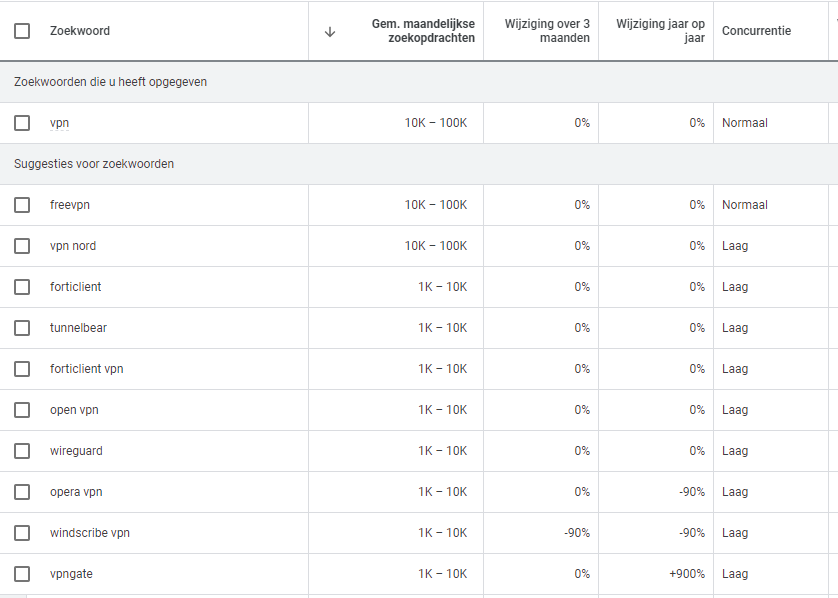Click the opera vpn keyword text

tap(76, 492)
